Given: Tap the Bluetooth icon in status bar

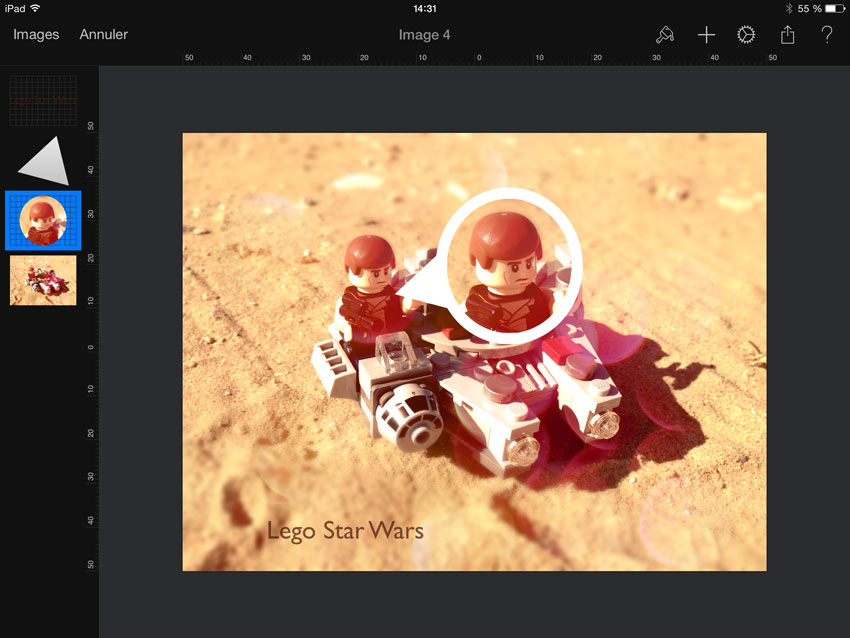Looking at the screenshot, I should pos(789,8).
